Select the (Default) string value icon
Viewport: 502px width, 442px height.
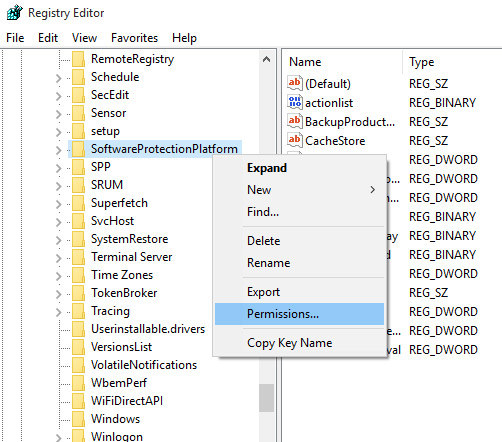pos(295,83)
